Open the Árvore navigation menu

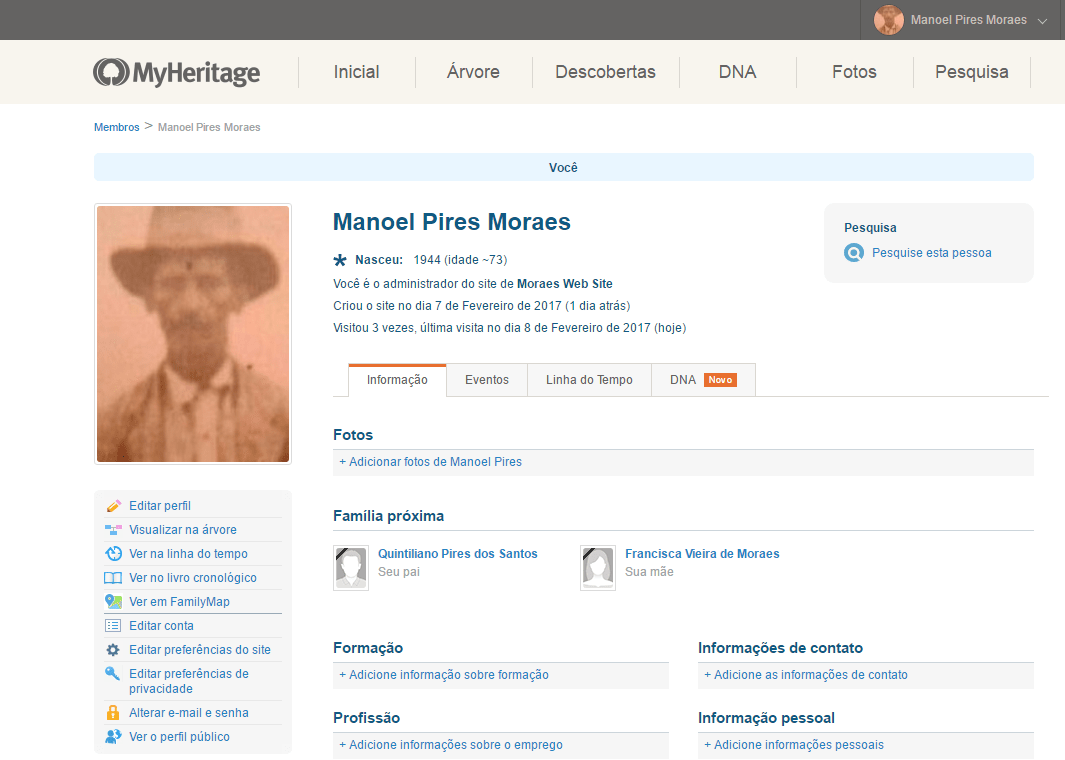[473, 72]
